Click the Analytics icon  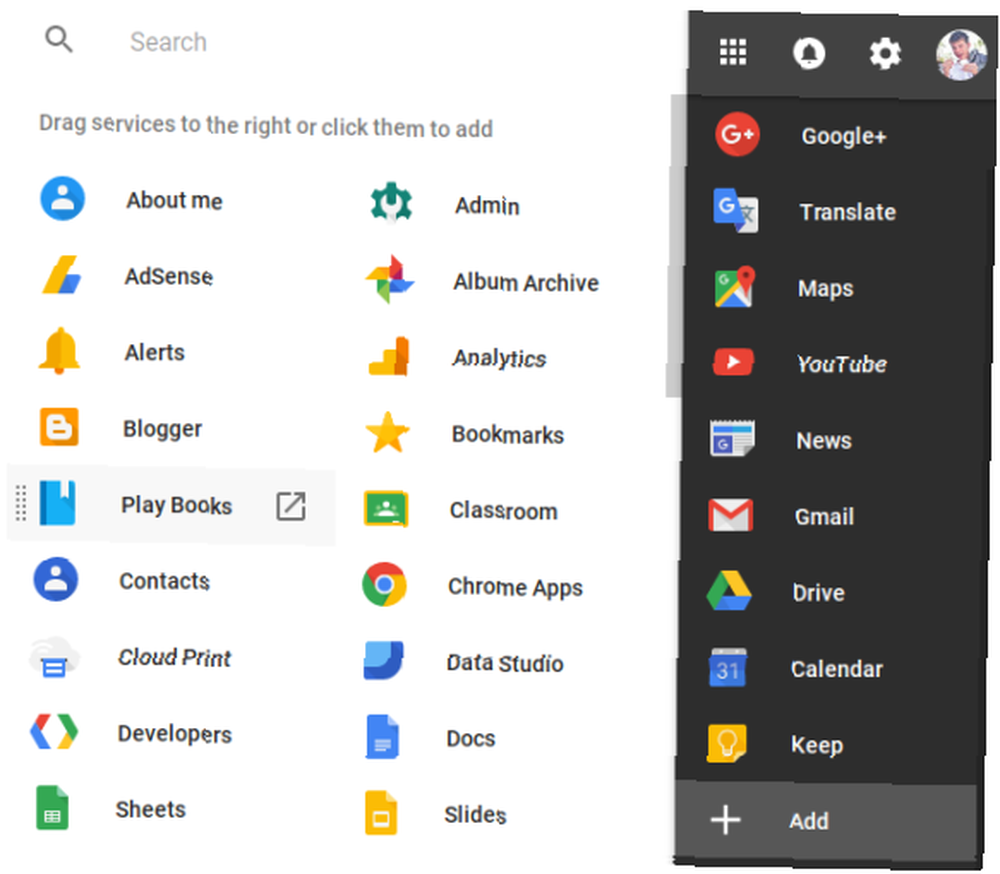pyautogui.click(x=389, y=356)
